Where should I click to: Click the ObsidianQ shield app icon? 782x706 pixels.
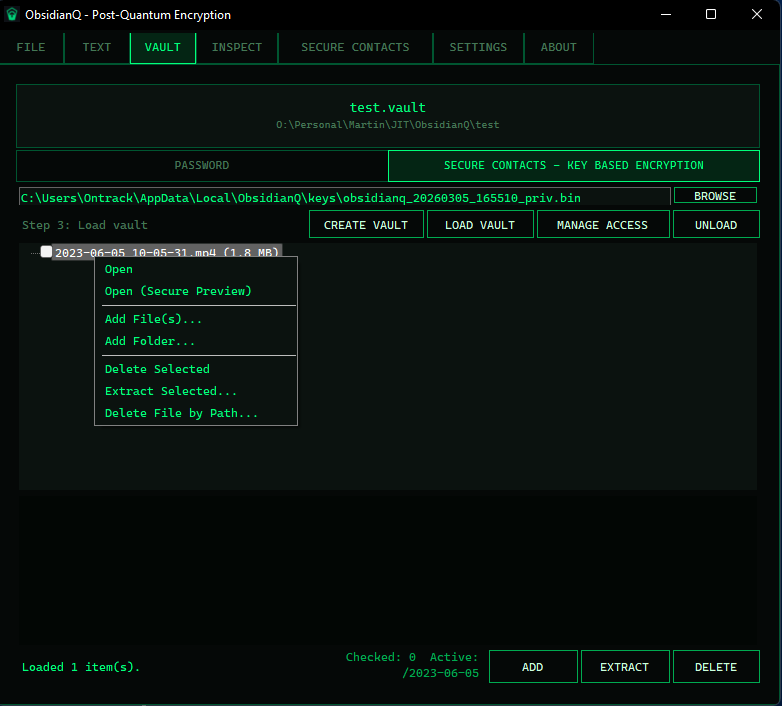[12, 14]
